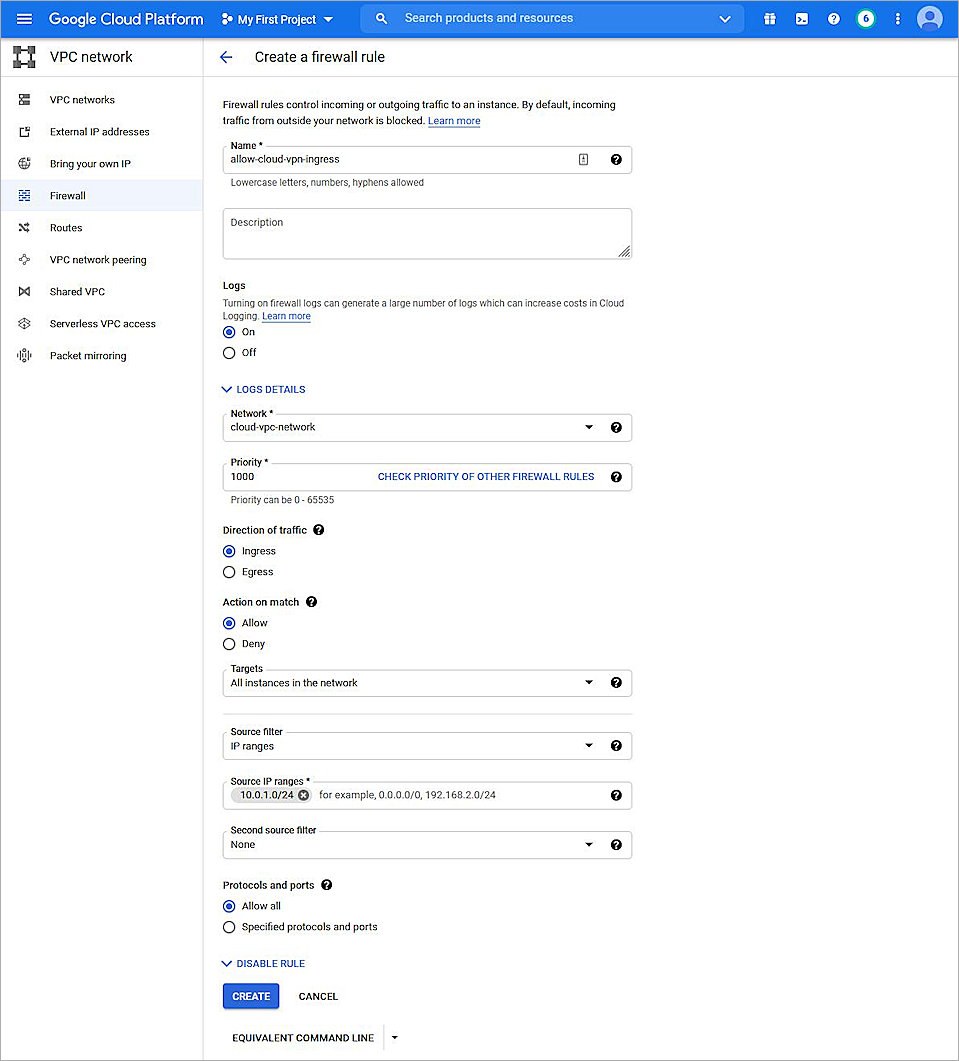Turn firewall logs Off

pyautogui.click(x=229, y=352)
